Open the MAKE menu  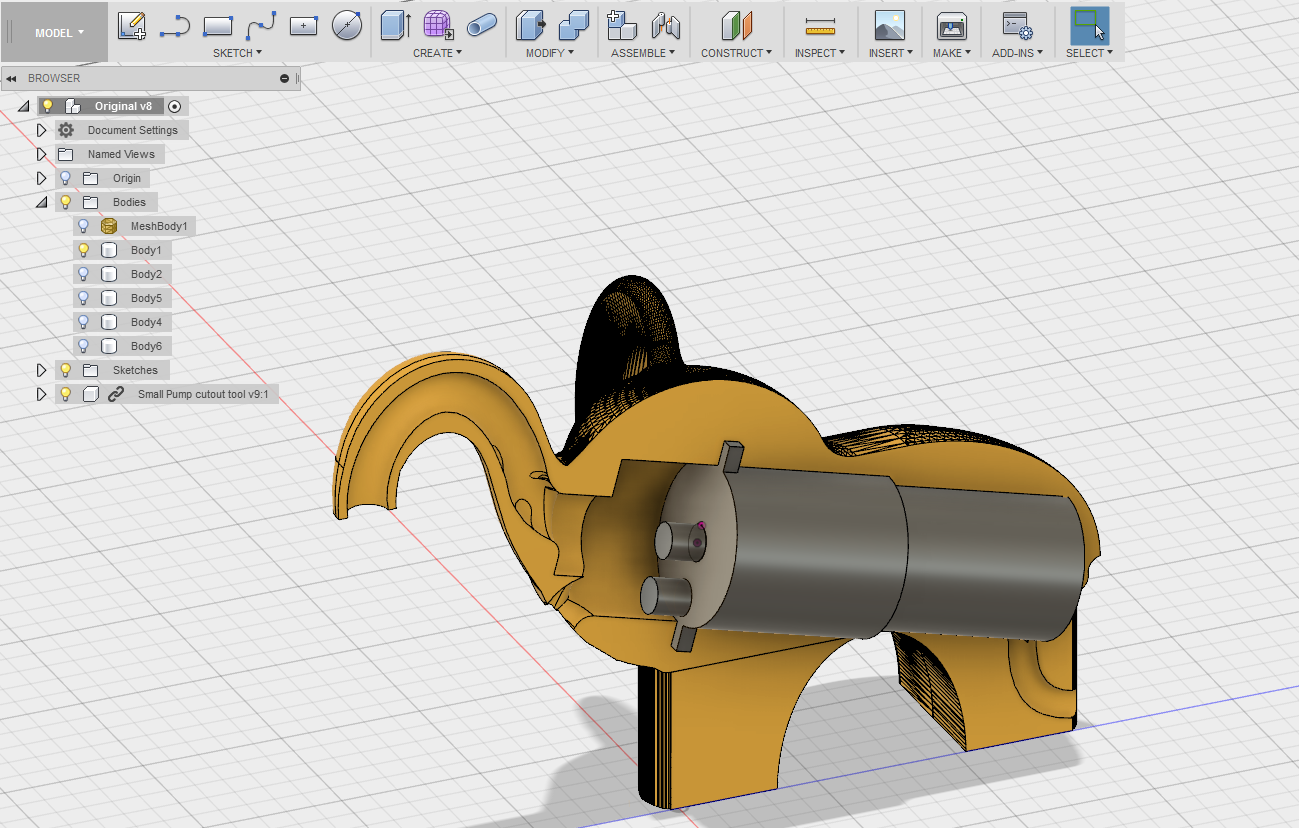point(952,53)
